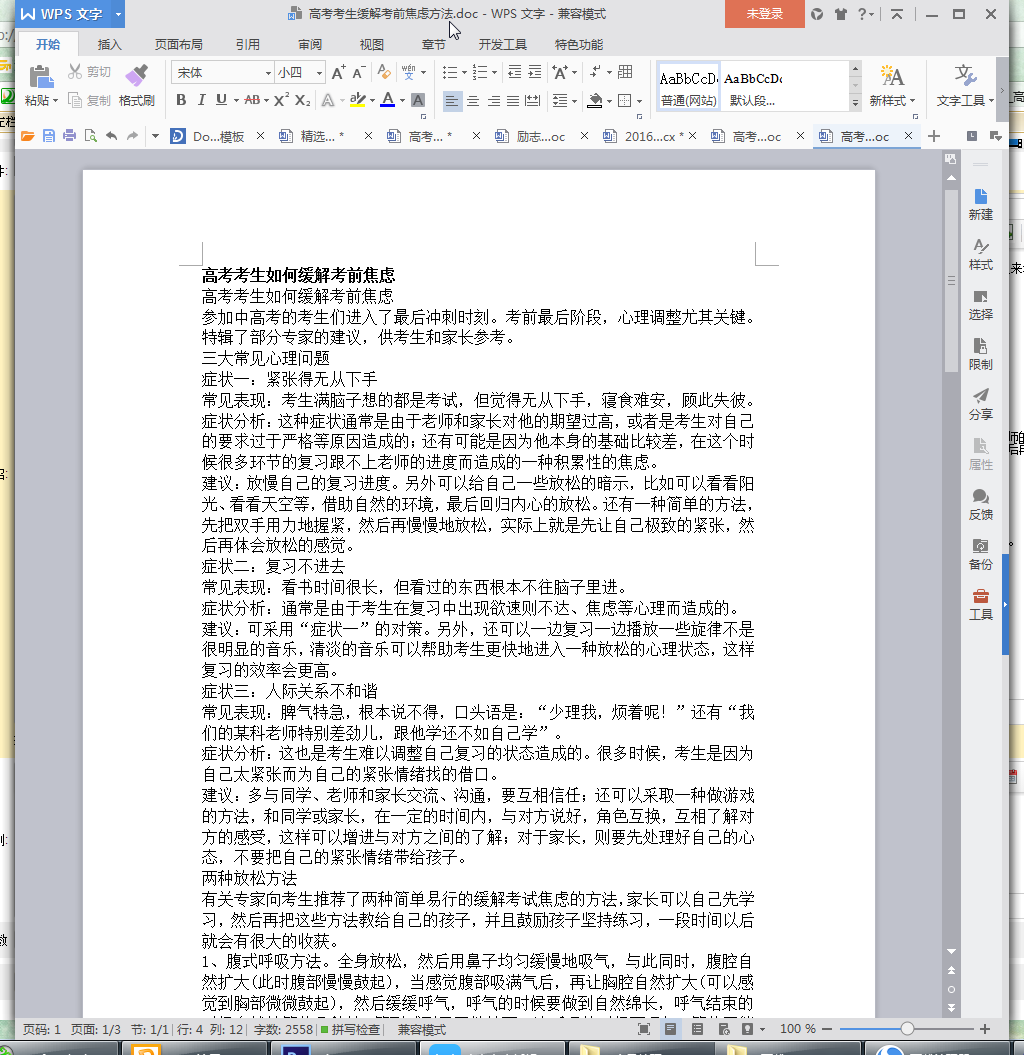Click the Paste (粘贴) clipboard icon
Image resolution: width=1024 pixels, height=1055 pixels.
(x=40, y=77)
